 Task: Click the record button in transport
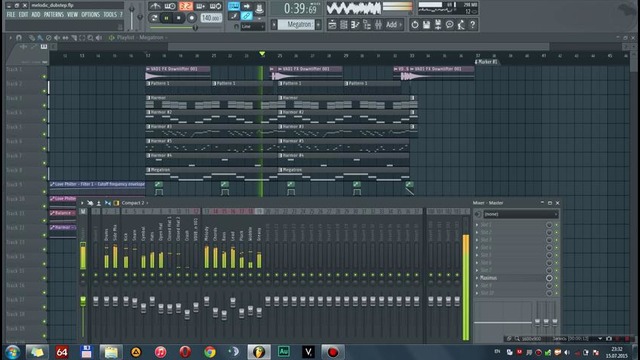191,18
